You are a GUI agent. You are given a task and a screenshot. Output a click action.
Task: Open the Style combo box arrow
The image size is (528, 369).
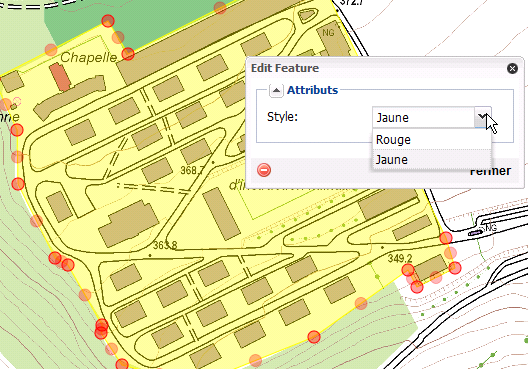click(x=483, y=117)
